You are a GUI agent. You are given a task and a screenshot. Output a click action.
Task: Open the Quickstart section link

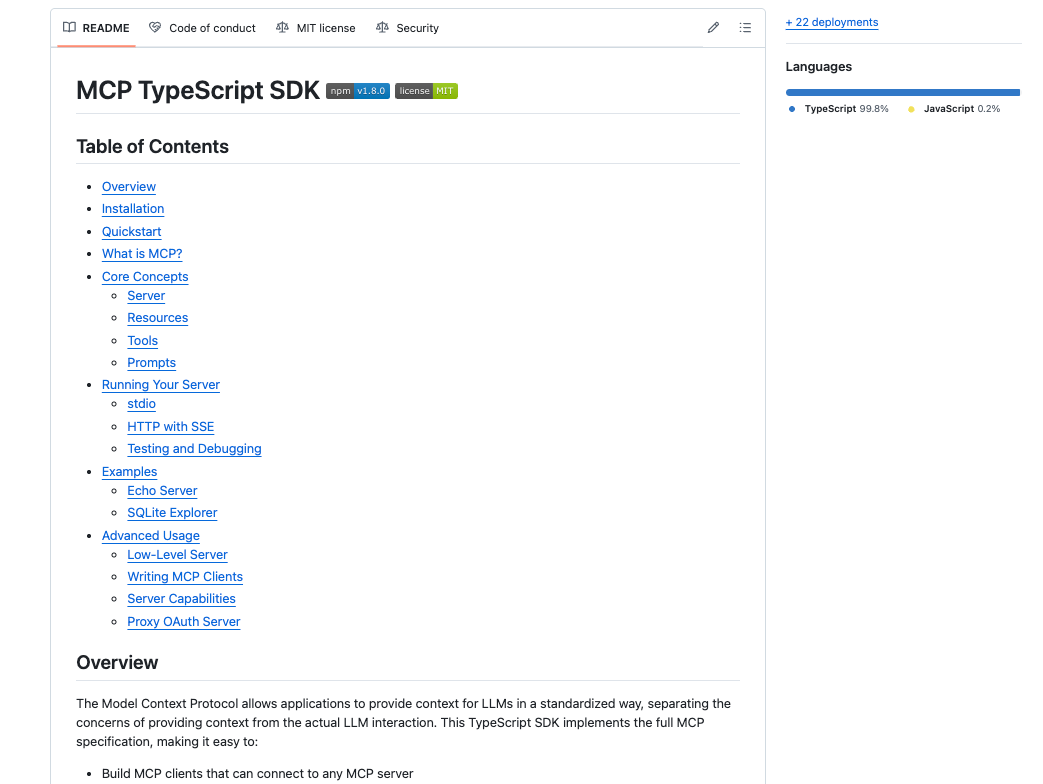coord(131,232)
